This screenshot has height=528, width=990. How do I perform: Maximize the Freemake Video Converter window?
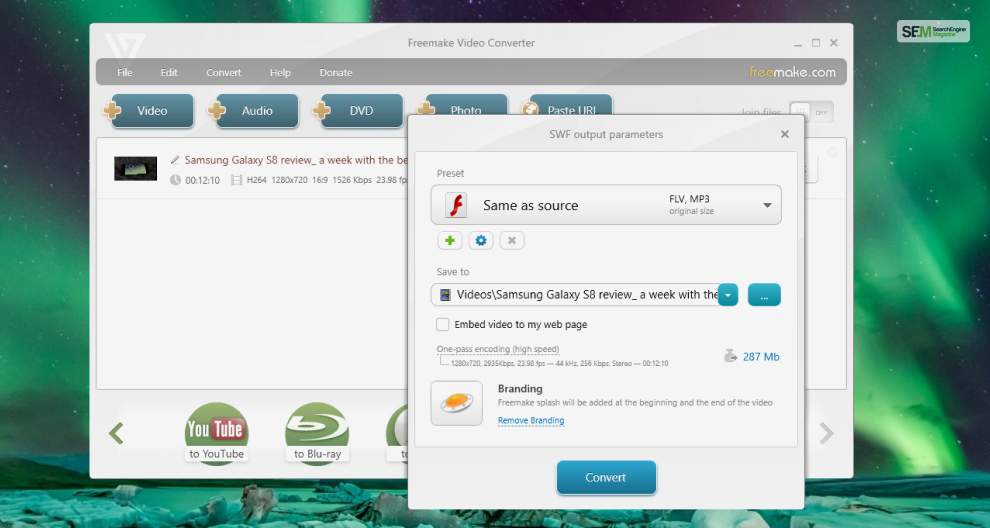[816, 43]
